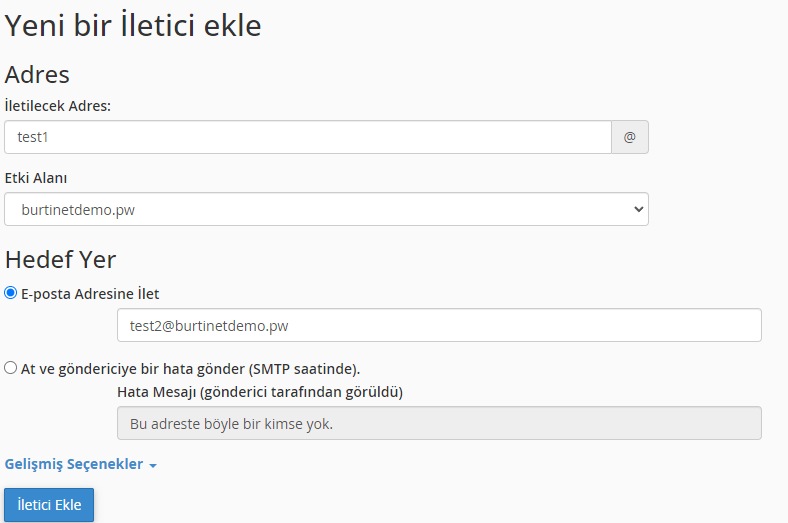Click the "Hata Mesajı (gönderici tarafından görüldü)" label
Image resolution: width=788 pixels, height=523 pixels.
(x=260, y=391)
